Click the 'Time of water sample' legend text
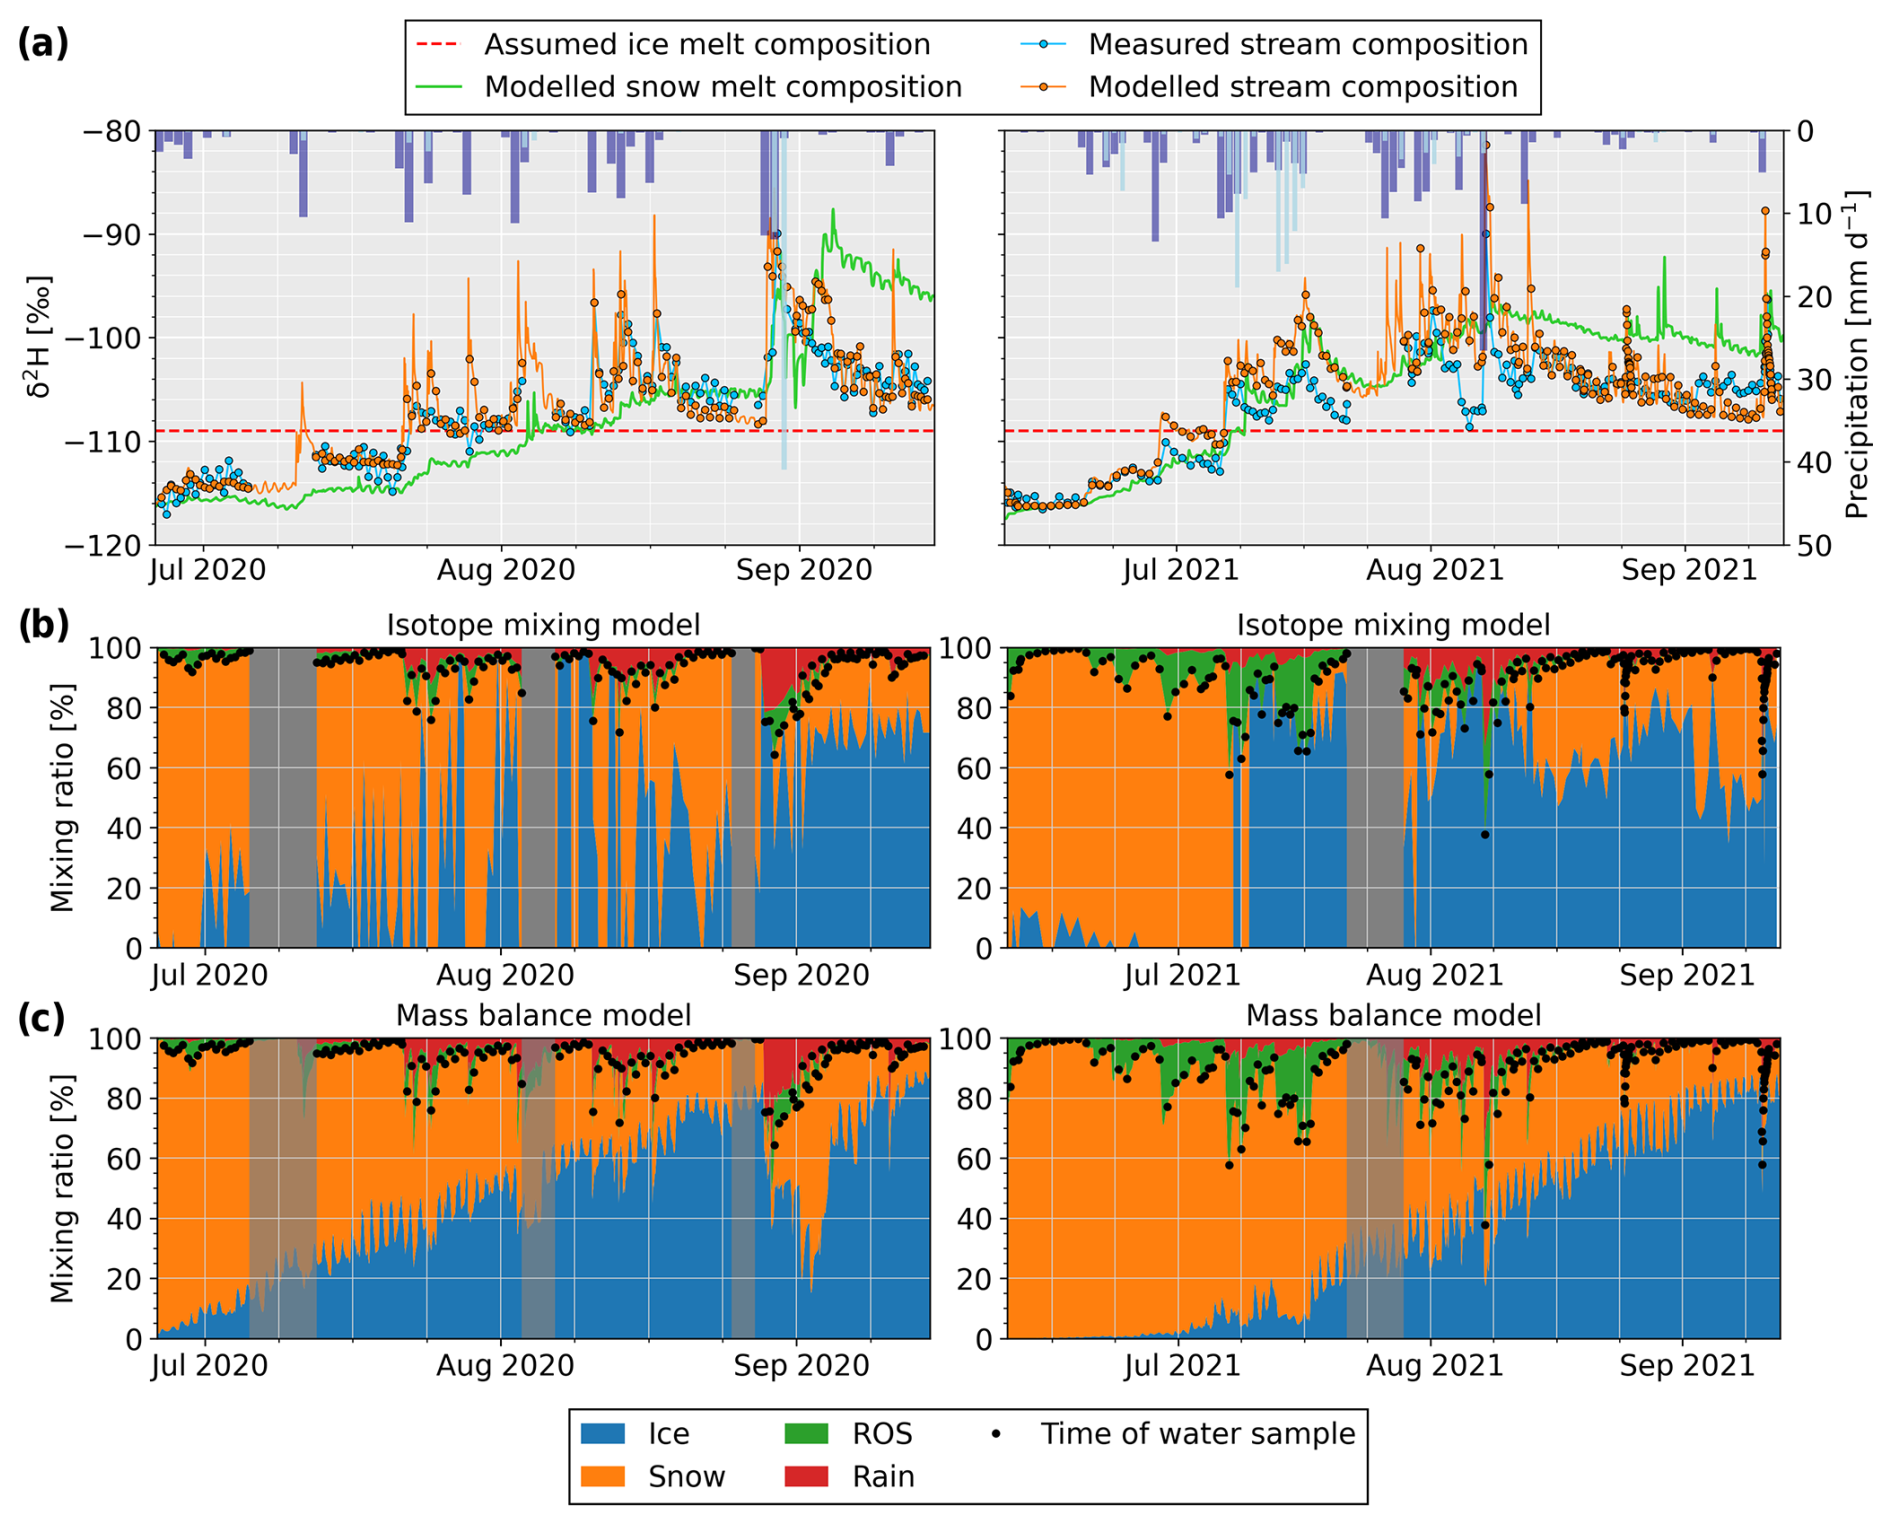The width and height of the screenshot is (1892, 1525). 1197,1434
